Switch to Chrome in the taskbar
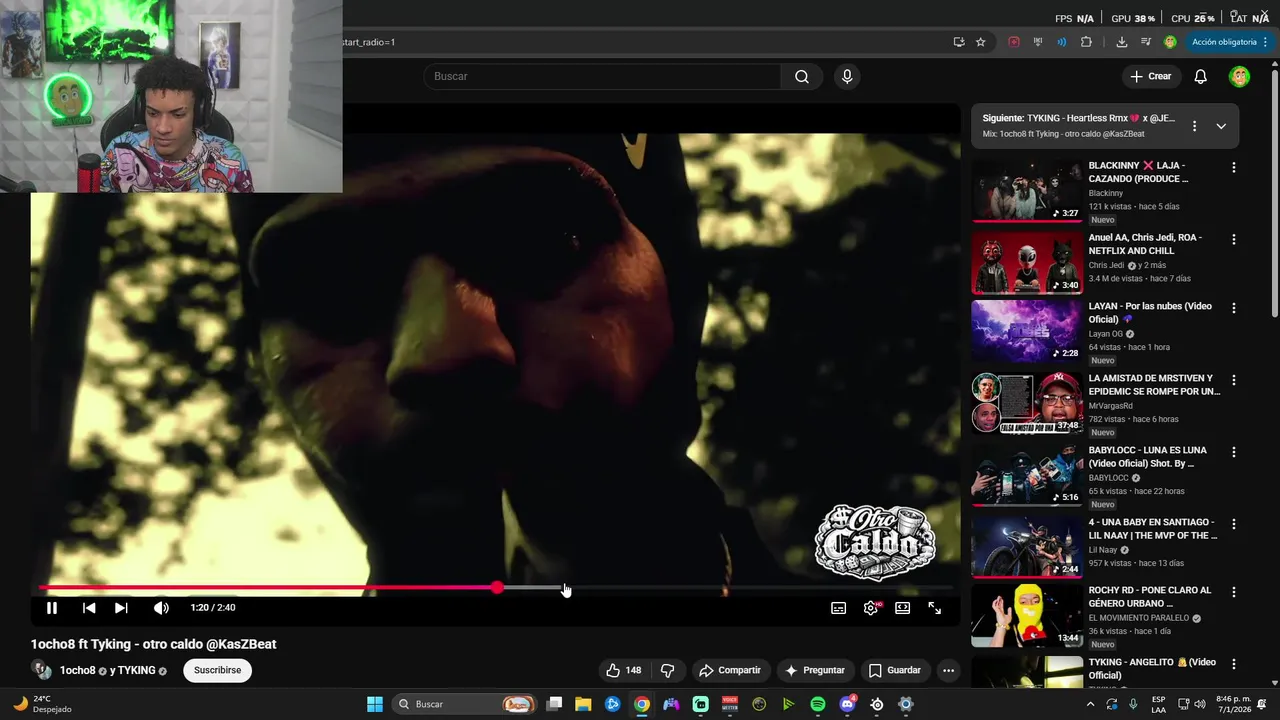Screen dimensions: 1280x720 [x=642, y=704]
